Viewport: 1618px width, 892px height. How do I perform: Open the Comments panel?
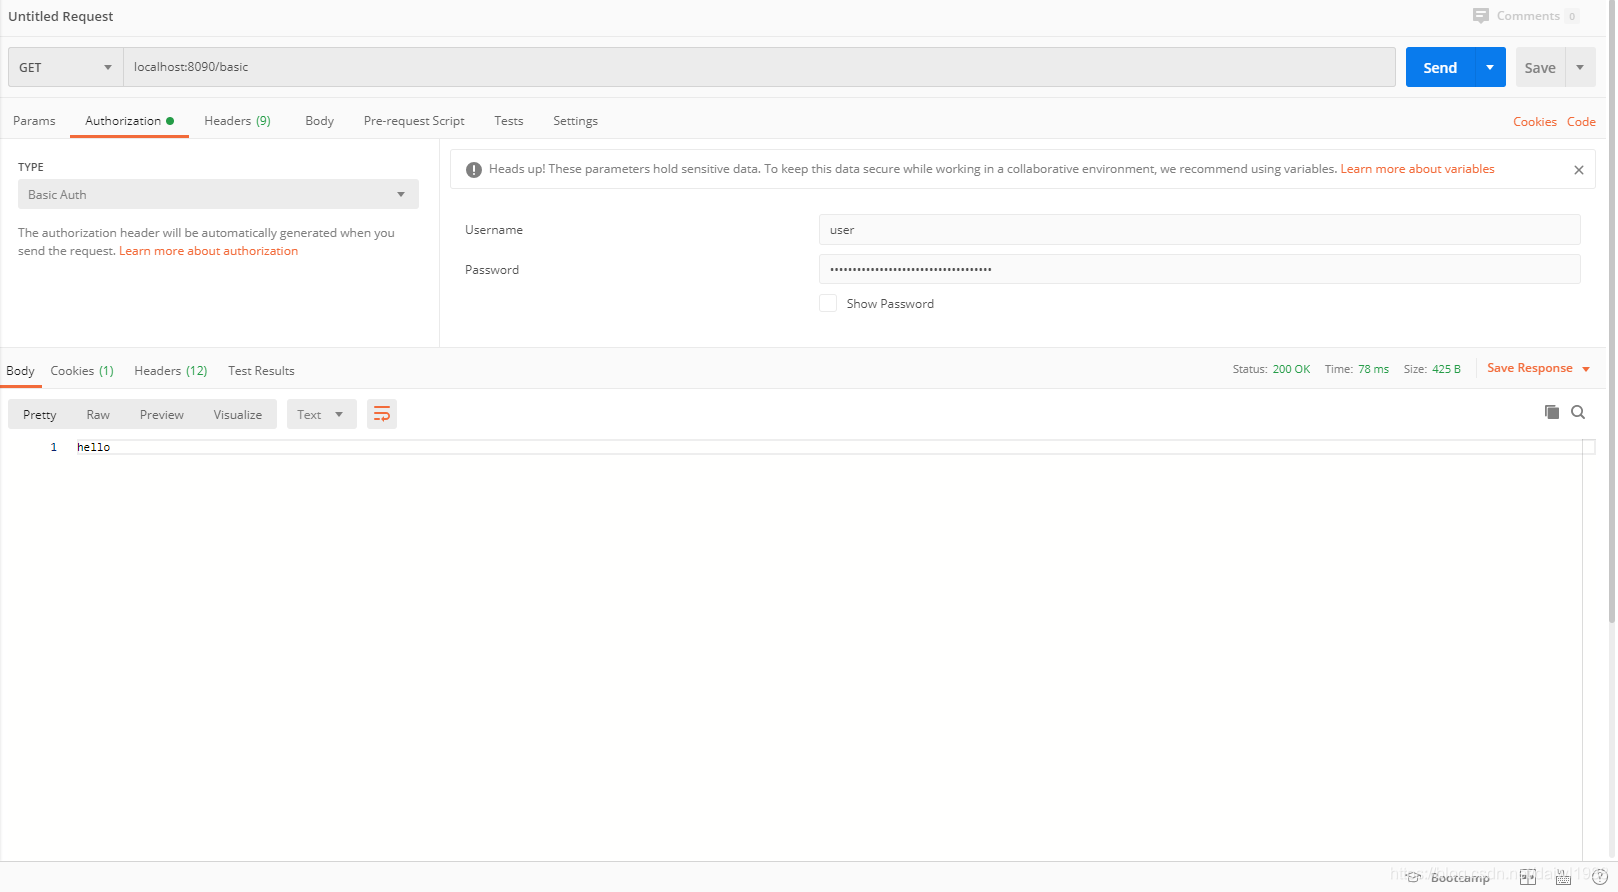click(x=1525, y=16)
